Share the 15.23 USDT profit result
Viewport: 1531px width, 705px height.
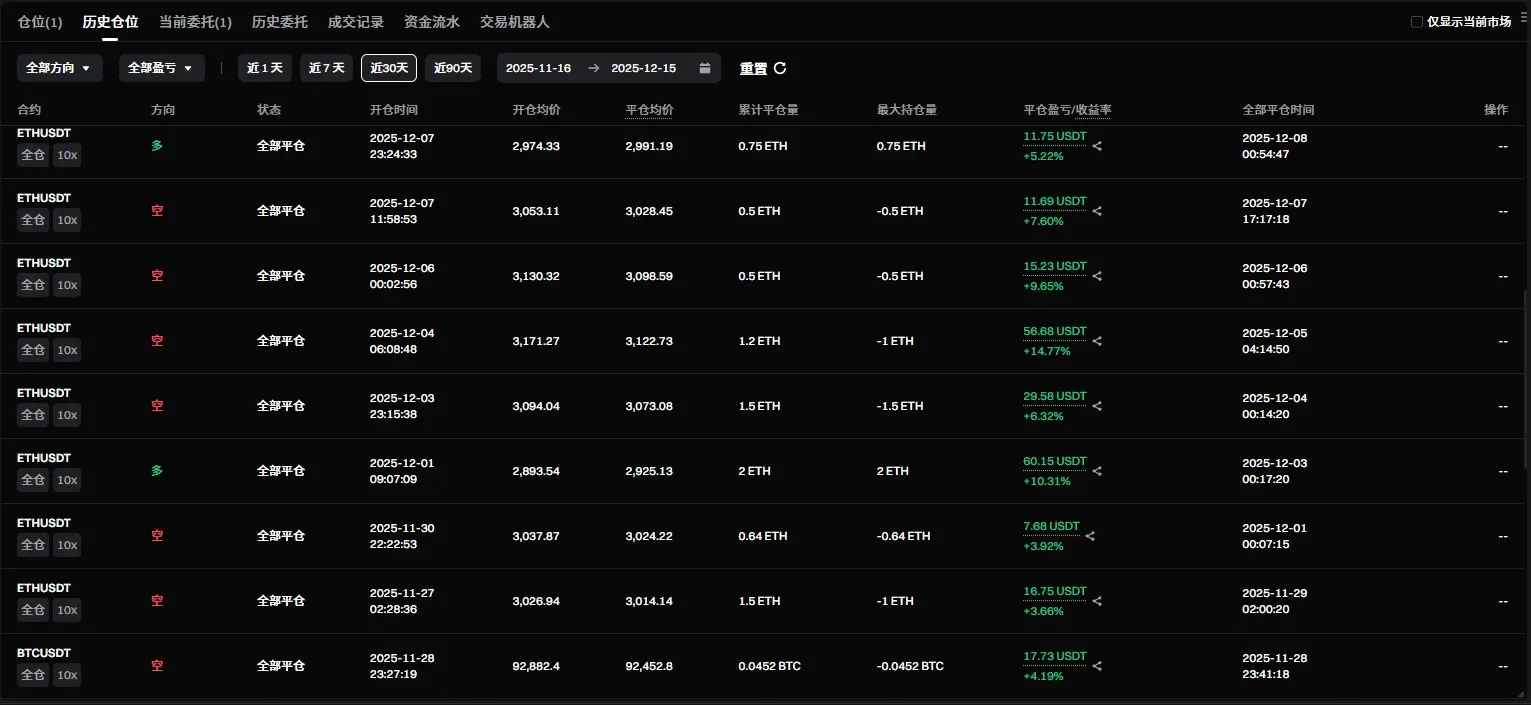click(x=1097, y=276)
